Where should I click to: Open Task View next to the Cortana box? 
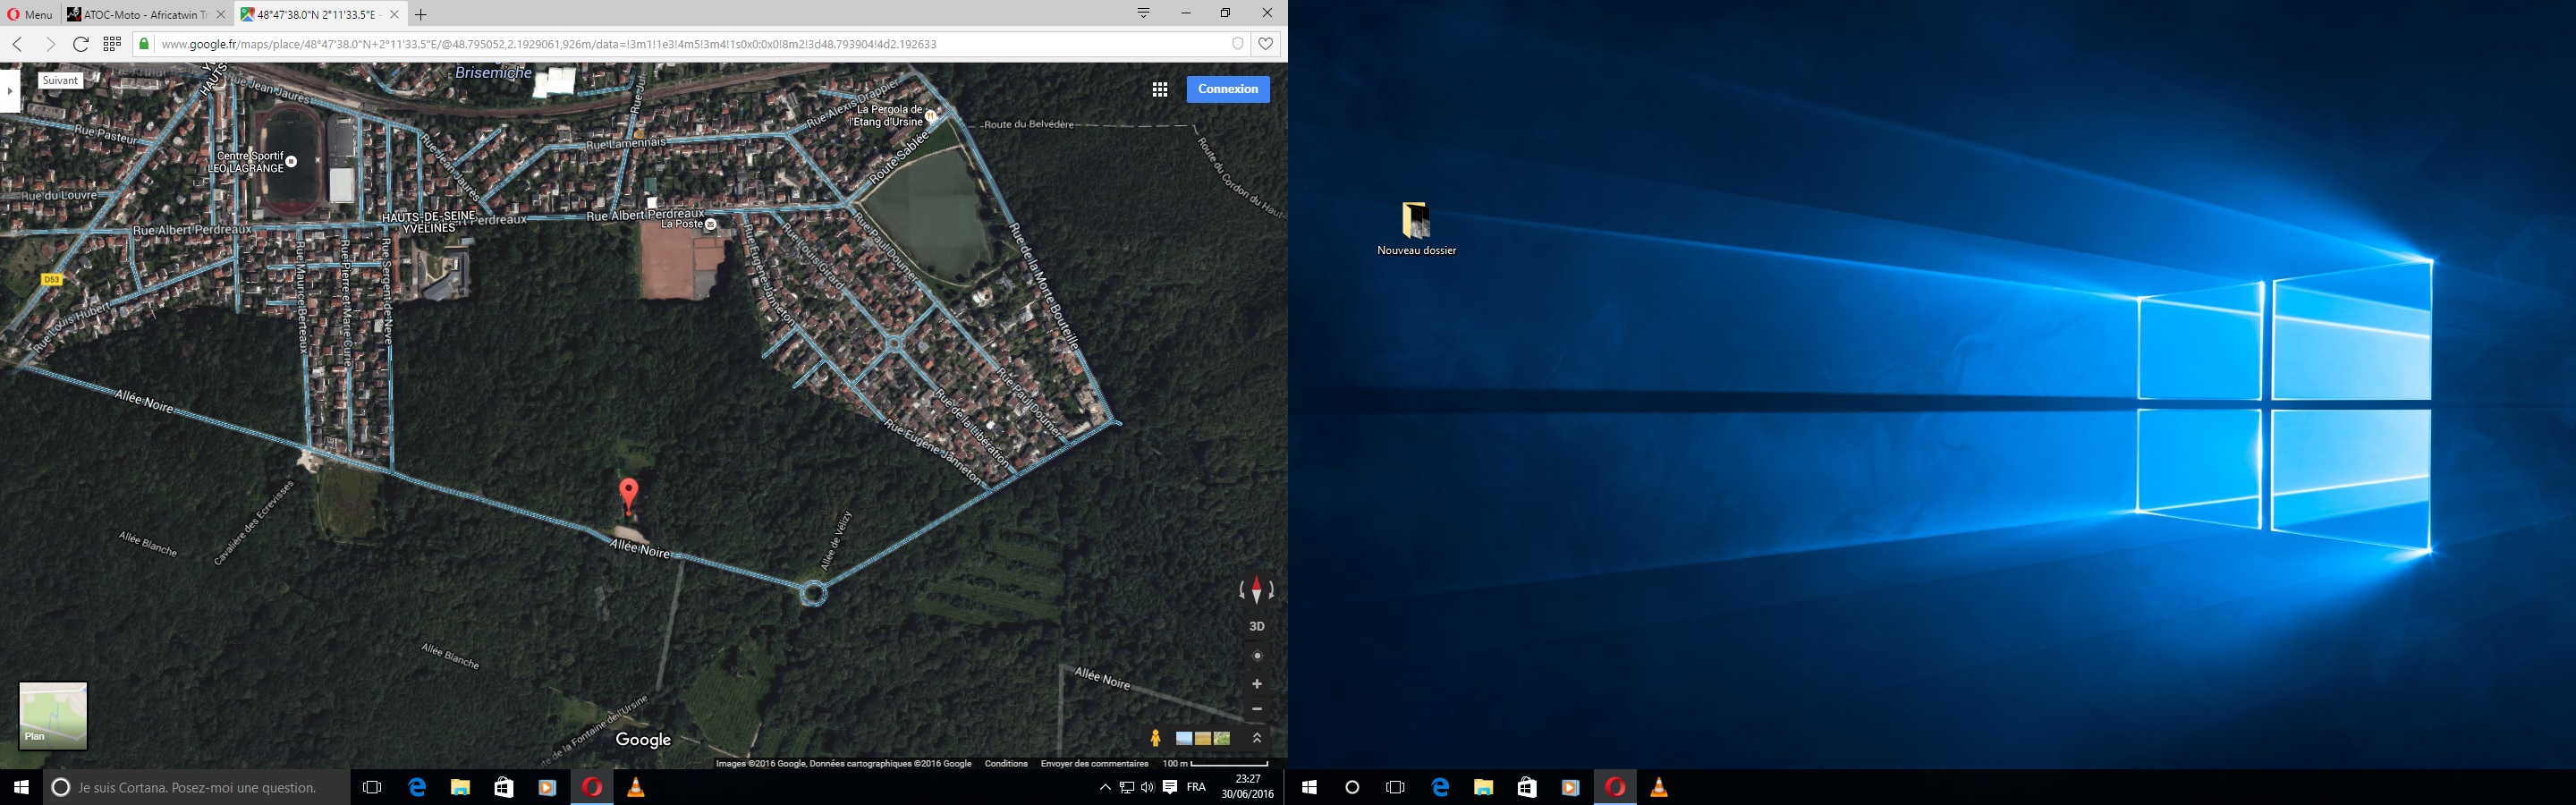372,787
